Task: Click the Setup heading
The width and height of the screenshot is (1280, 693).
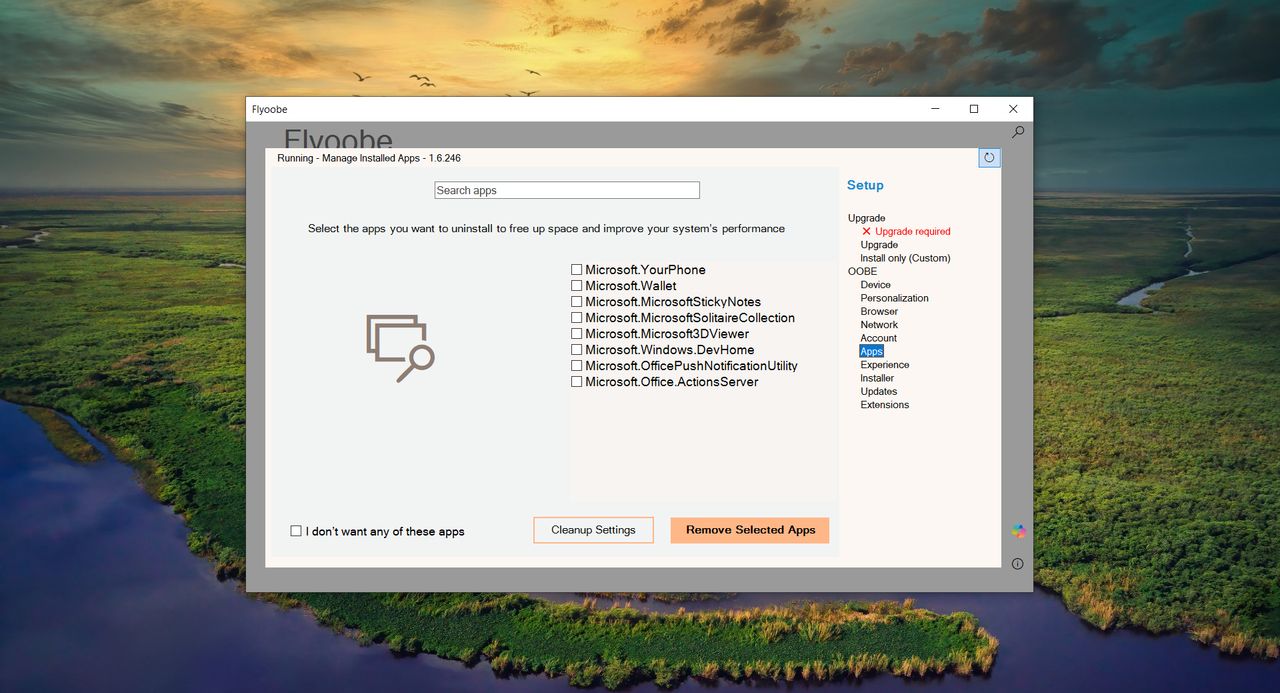Action: coord(865,185)
